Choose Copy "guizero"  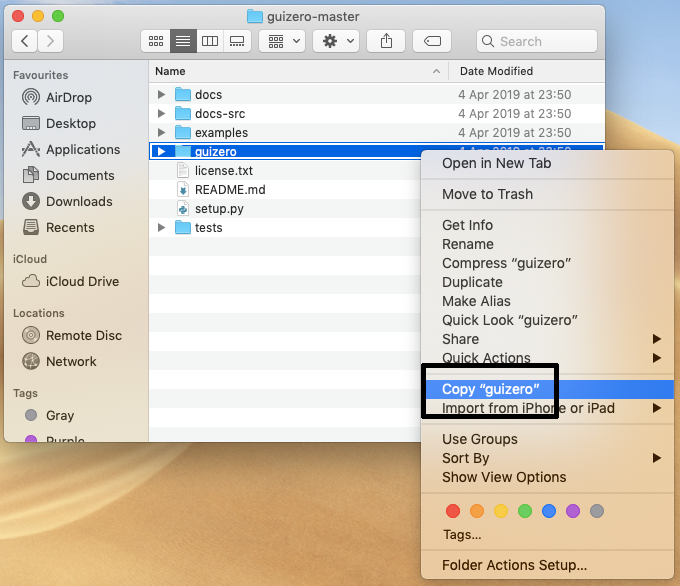[547, 389]
